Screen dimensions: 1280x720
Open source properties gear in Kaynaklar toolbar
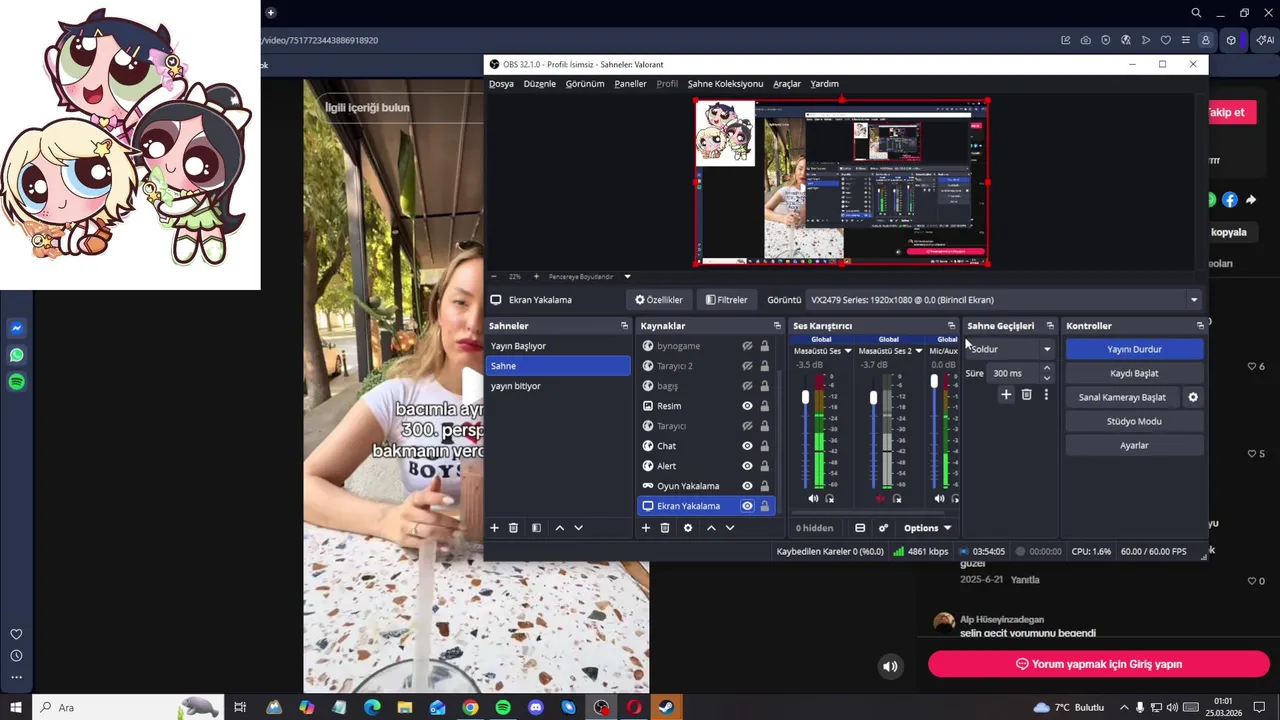click(687, 528)
